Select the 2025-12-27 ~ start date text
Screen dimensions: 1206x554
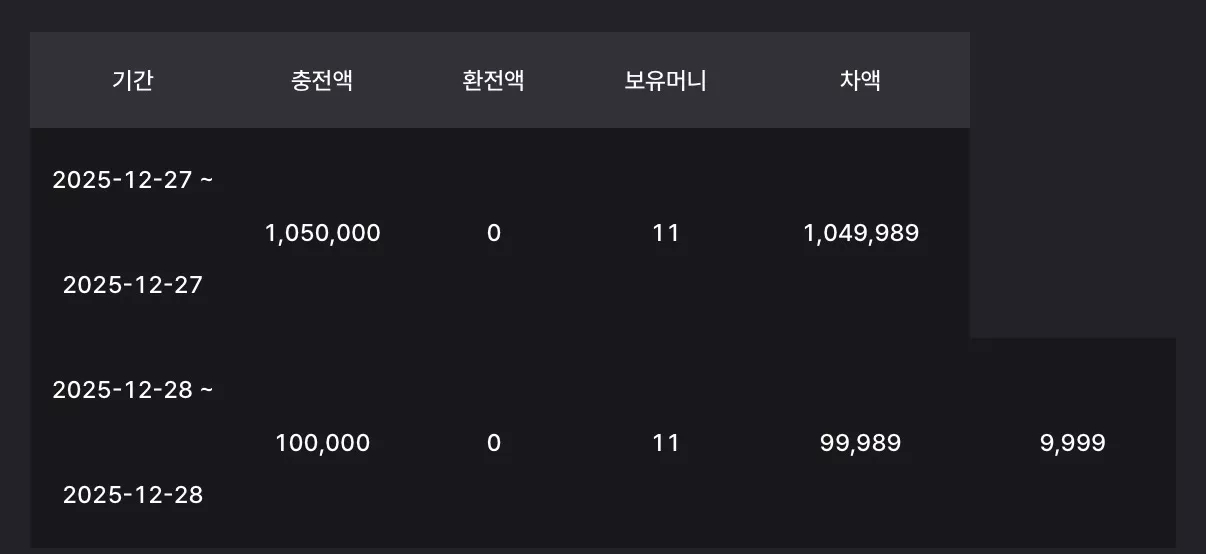(x=133, y=181)
